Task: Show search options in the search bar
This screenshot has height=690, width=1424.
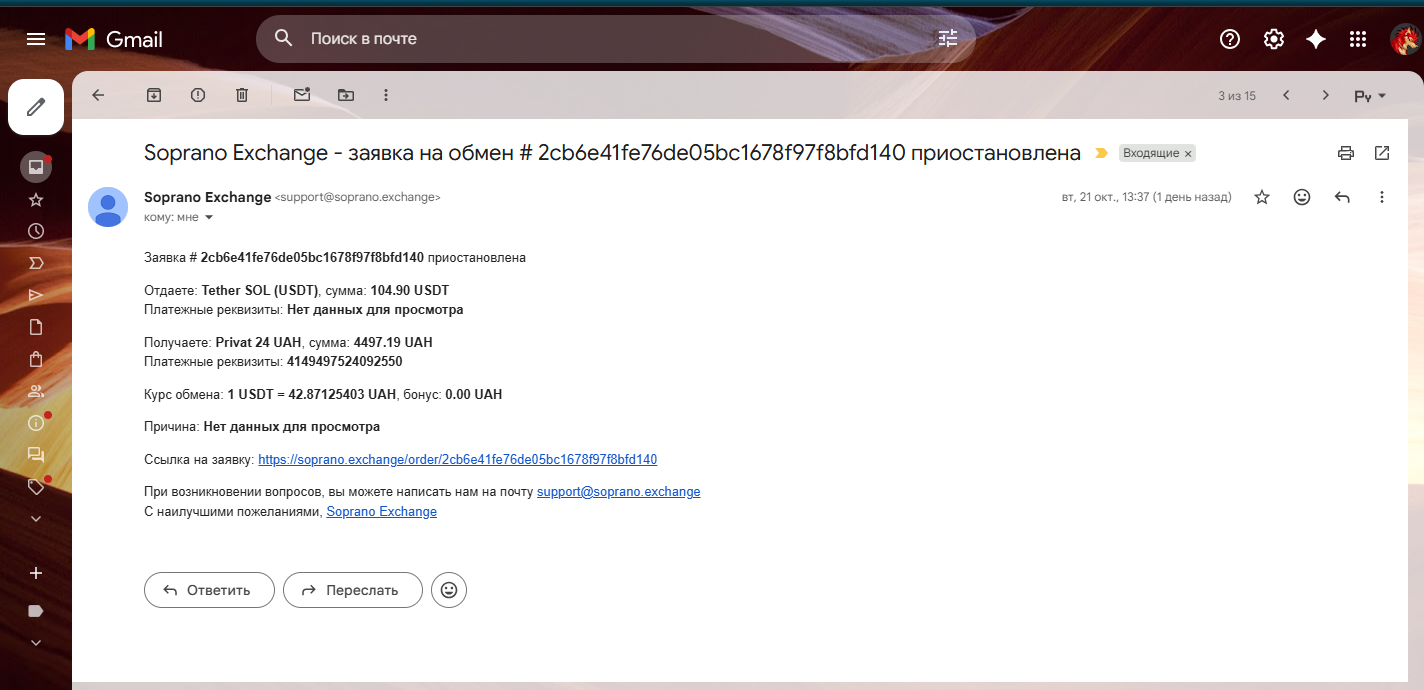Action: pyautogui.click(x=948, y=38)
